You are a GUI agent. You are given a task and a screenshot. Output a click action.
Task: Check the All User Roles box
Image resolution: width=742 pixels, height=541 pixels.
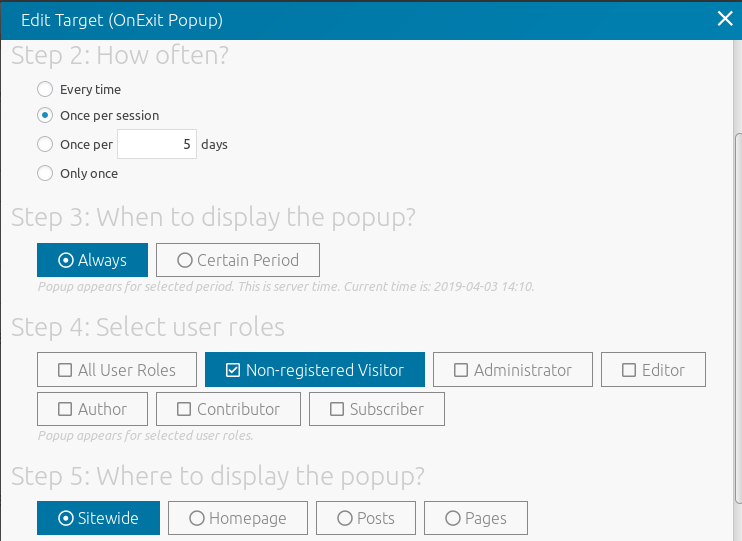(x=117, y=370)
